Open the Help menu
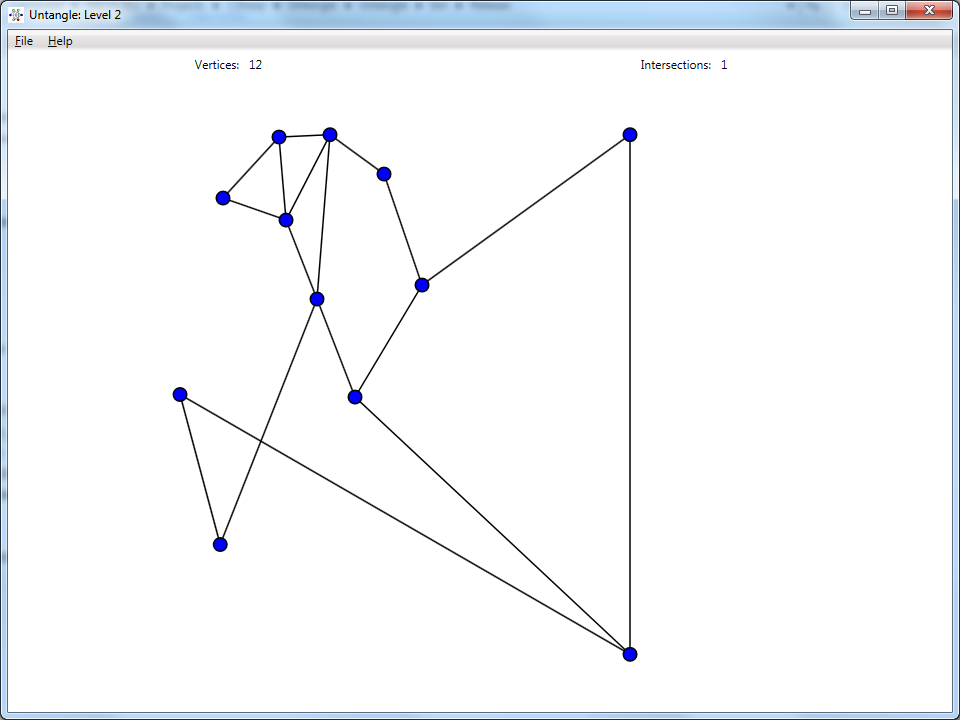The height and width of the screenshot is (720, 960). (x=60, y=41)
